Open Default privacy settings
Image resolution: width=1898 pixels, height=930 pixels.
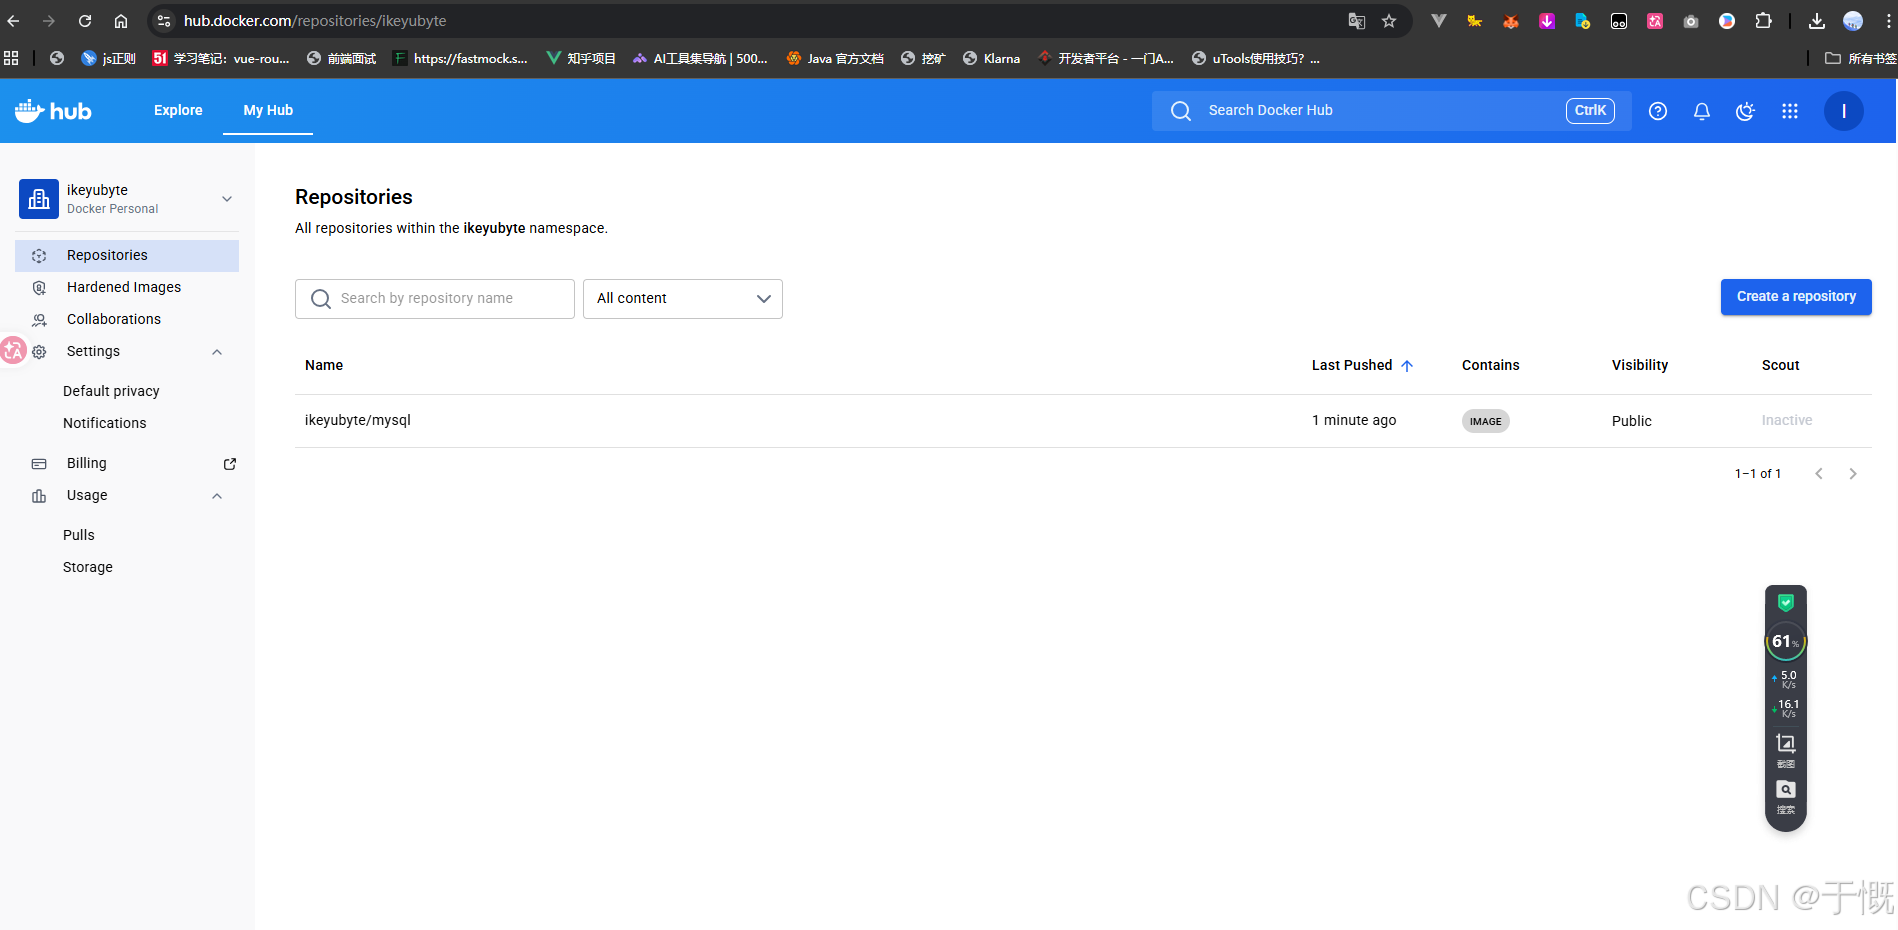111,392
